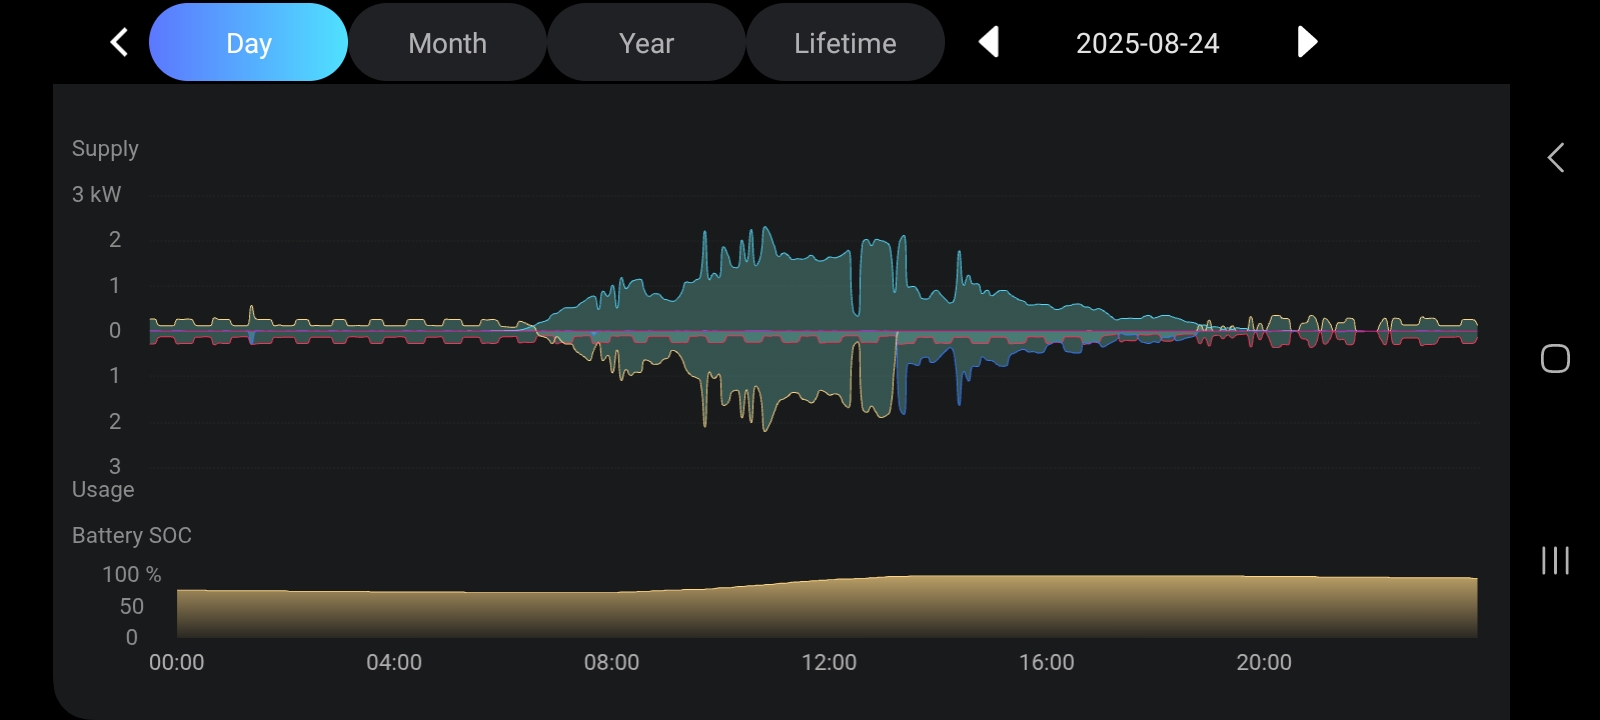Show Lifetime statistics tab
The height and width of the screenshot is (720, 1600).
tap(845, 43)
